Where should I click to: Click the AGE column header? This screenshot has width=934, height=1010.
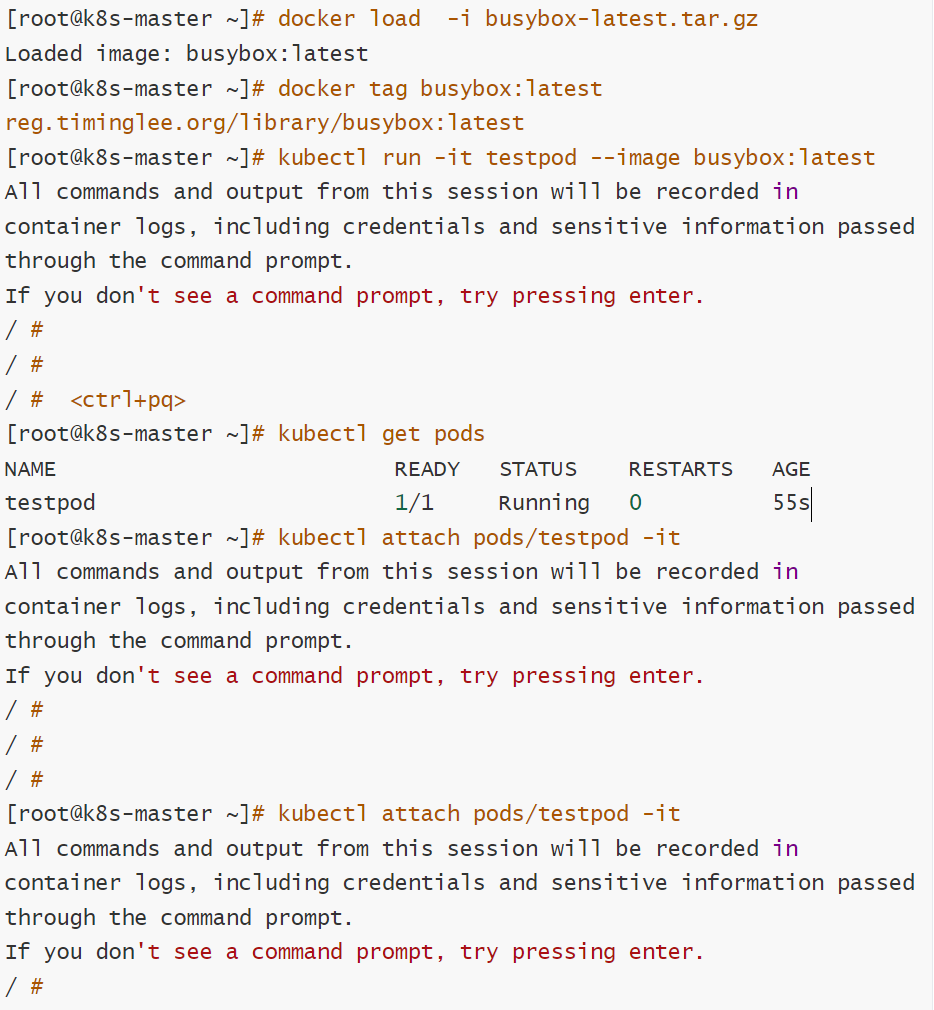tap(791, 469)
